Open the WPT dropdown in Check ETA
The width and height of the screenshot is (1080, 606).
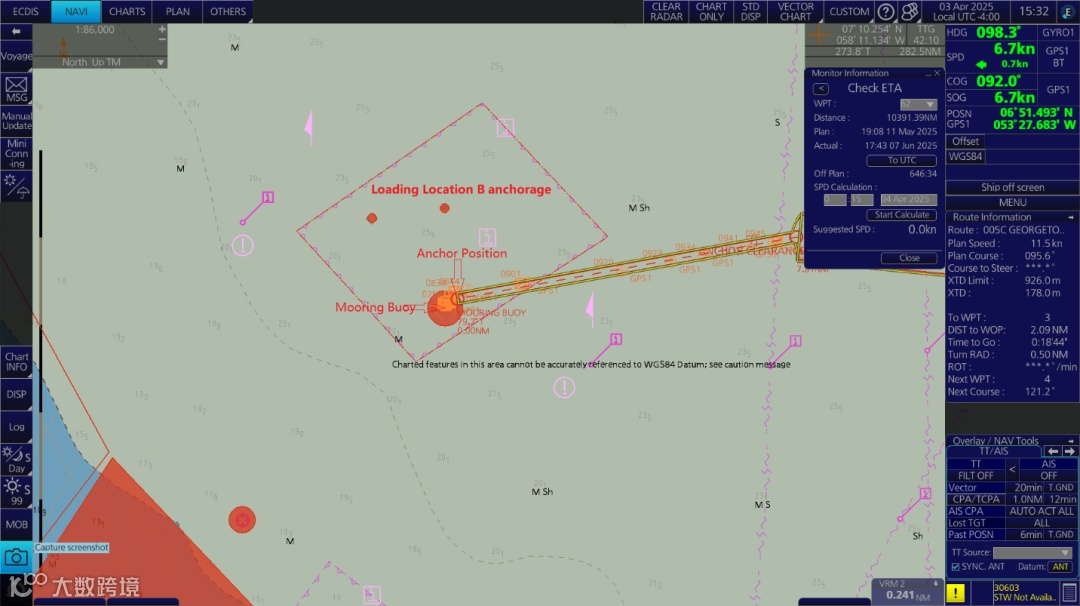(918, 104)
